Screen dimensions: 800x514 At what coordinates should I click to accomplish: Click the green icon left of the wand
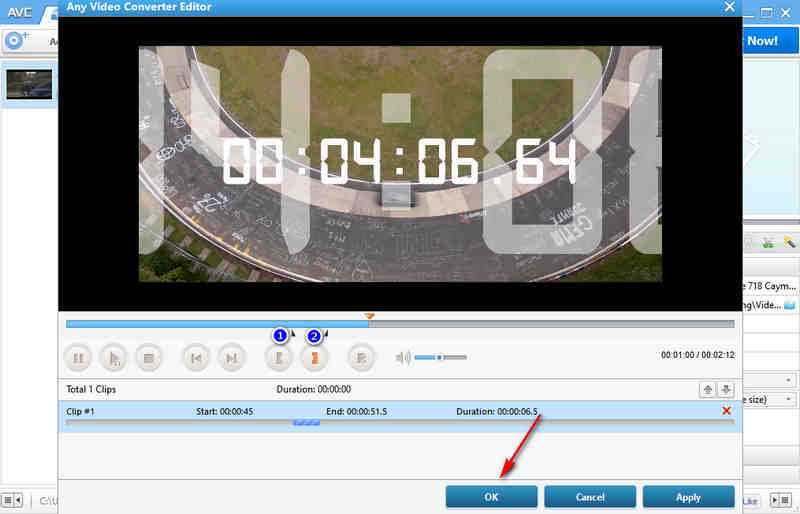tap(768, 242)
